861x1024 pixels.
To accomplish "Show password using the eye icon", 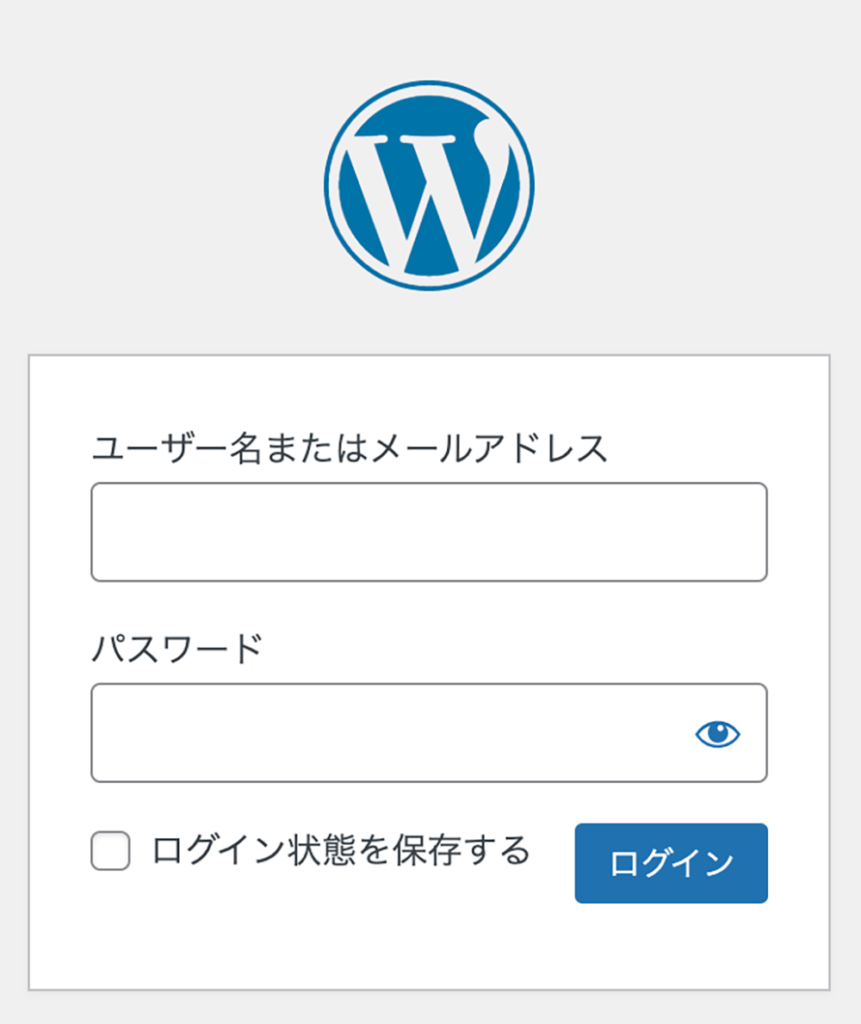I will [x=717, y=734].
